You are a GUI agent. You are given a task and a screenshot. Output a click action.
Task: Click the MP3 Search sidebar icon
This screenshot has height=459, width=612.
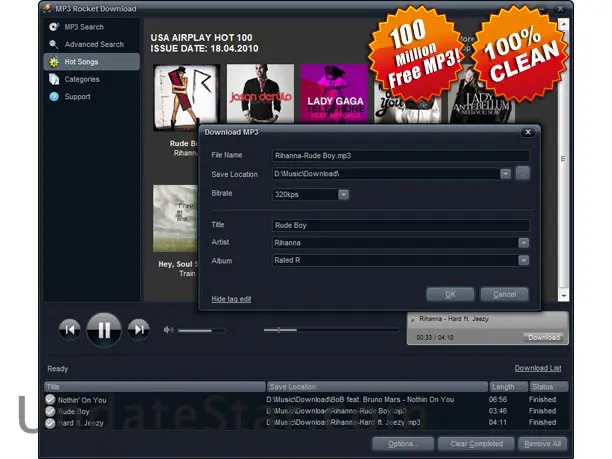54,27
